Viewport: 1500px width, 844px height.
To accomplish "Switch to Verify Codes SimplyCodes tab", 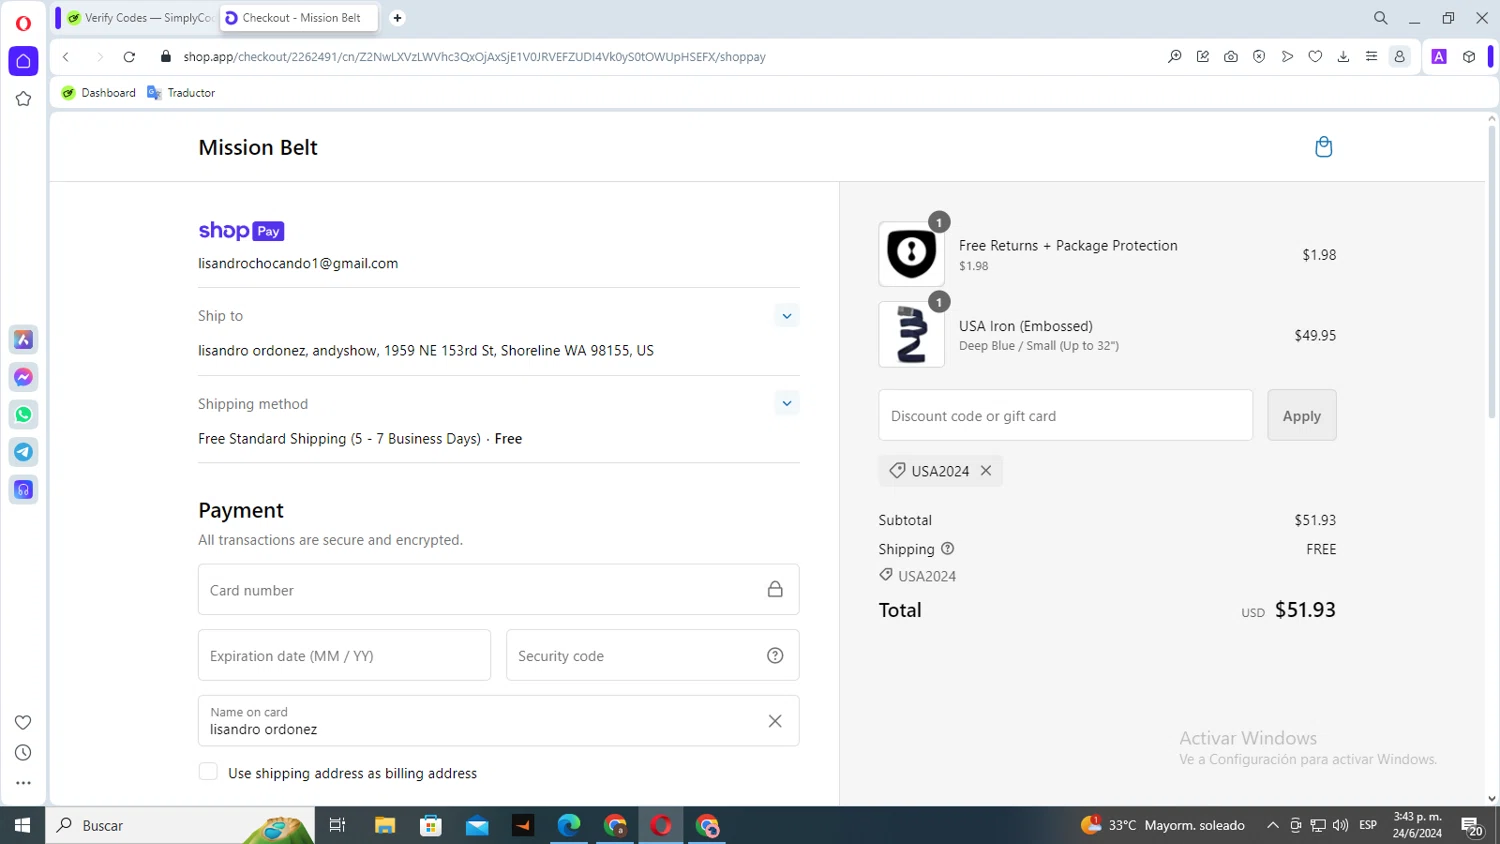I will coord(138,18).
